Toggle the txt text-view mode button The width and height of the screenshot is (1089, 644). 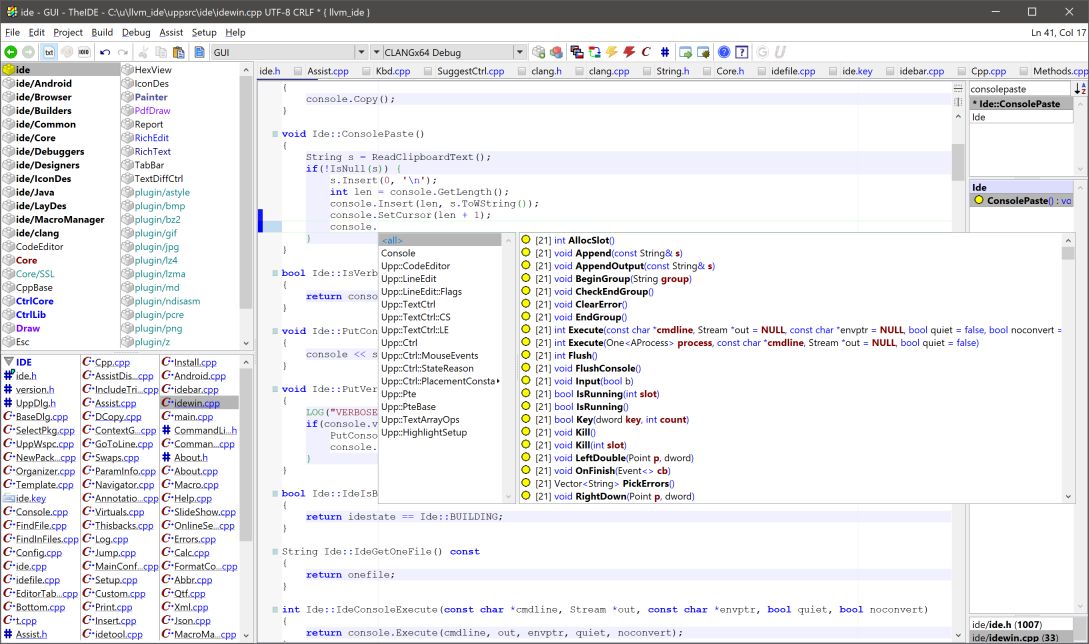(48, 52)
